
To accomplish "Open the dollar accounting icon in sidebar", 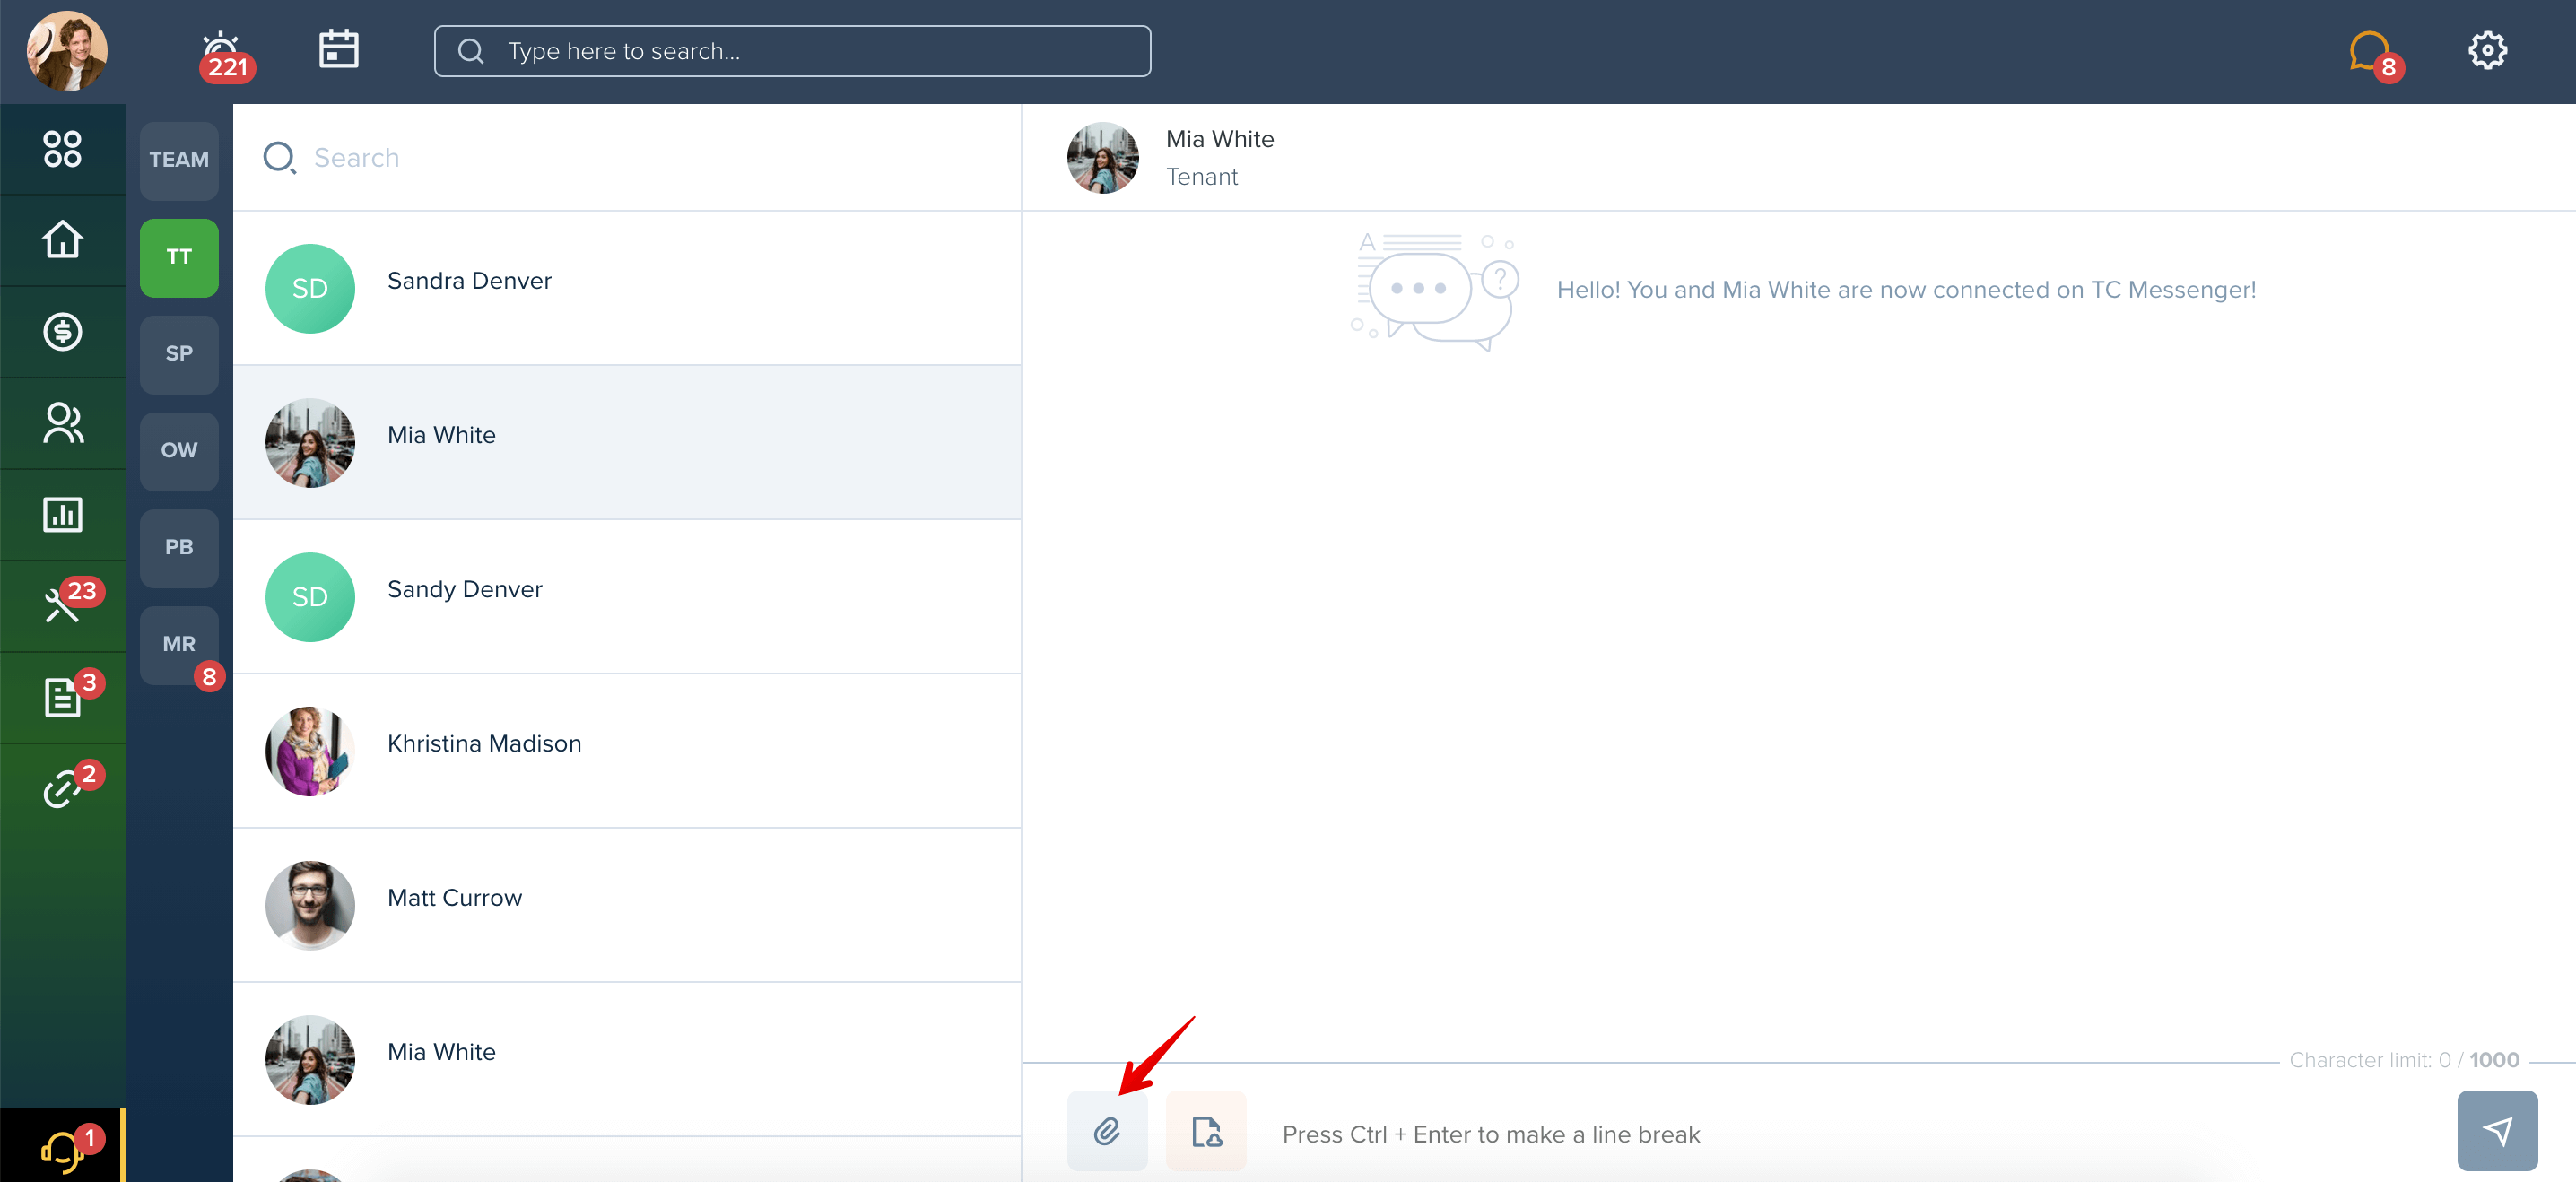I will click(62, 332).
